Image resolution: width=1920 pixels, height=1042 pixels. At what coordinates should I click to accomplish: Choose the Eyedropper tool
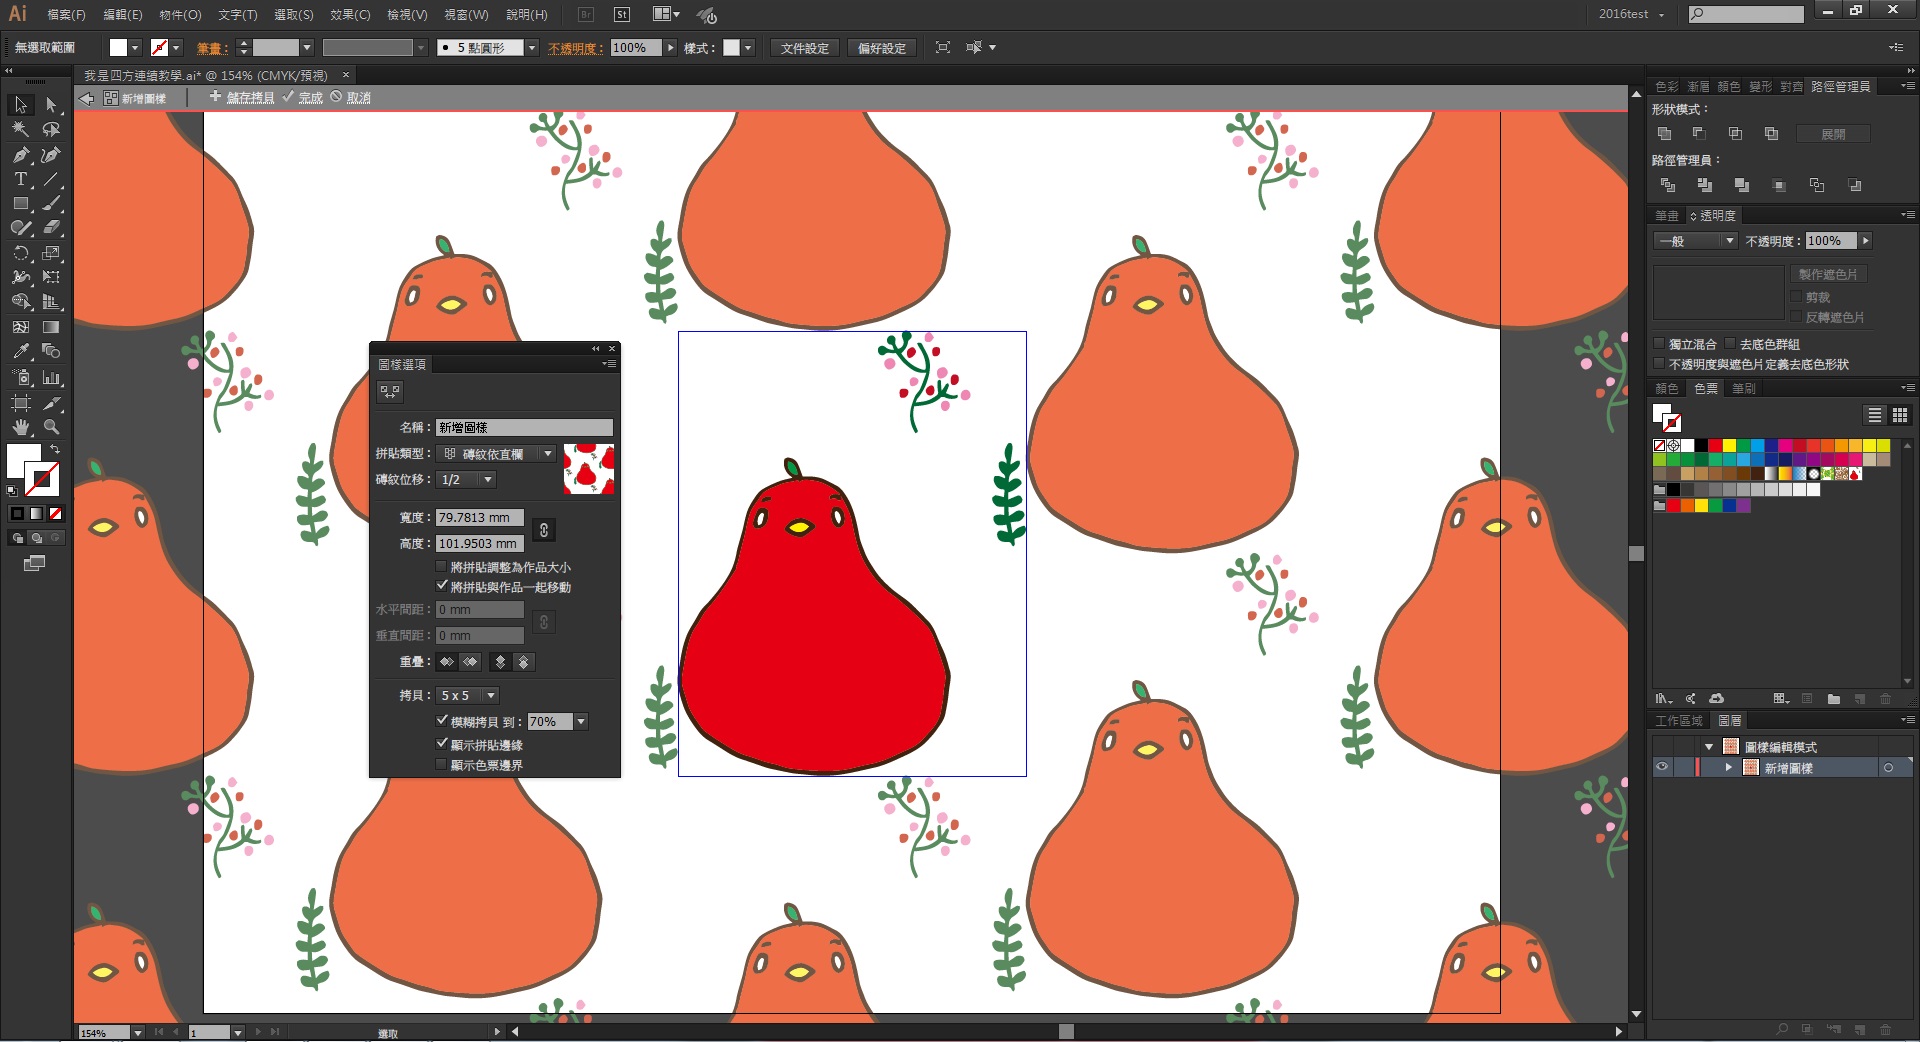click(x=20, y=352)
